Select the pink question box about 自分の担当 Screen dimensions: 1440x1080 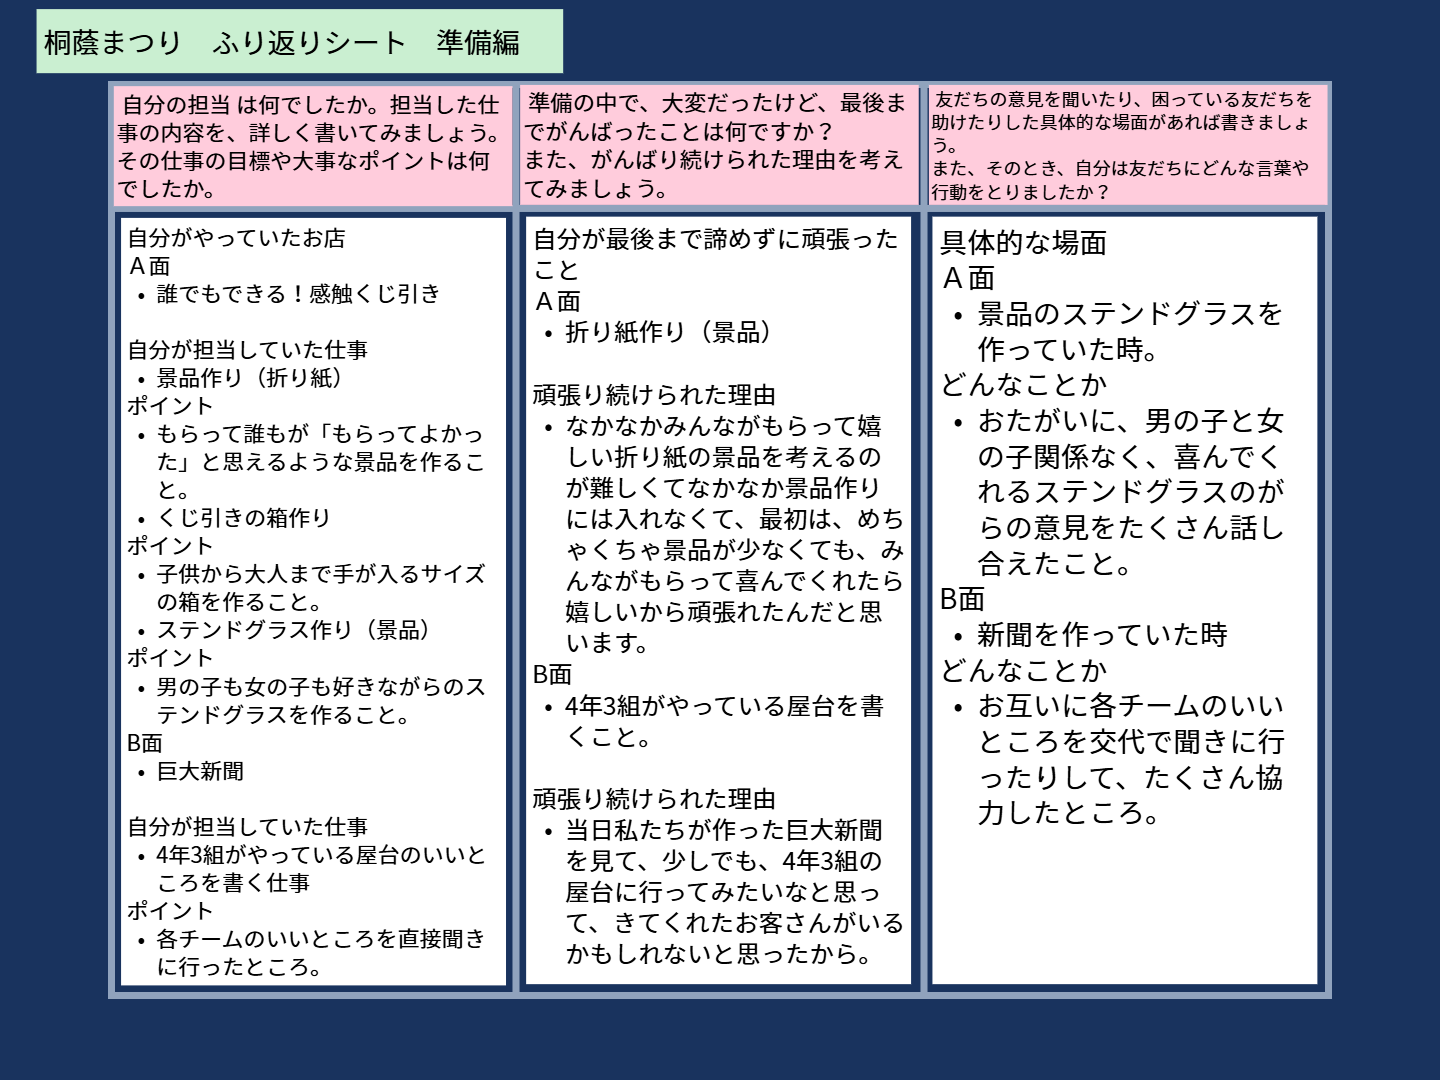tap(311, 146)
